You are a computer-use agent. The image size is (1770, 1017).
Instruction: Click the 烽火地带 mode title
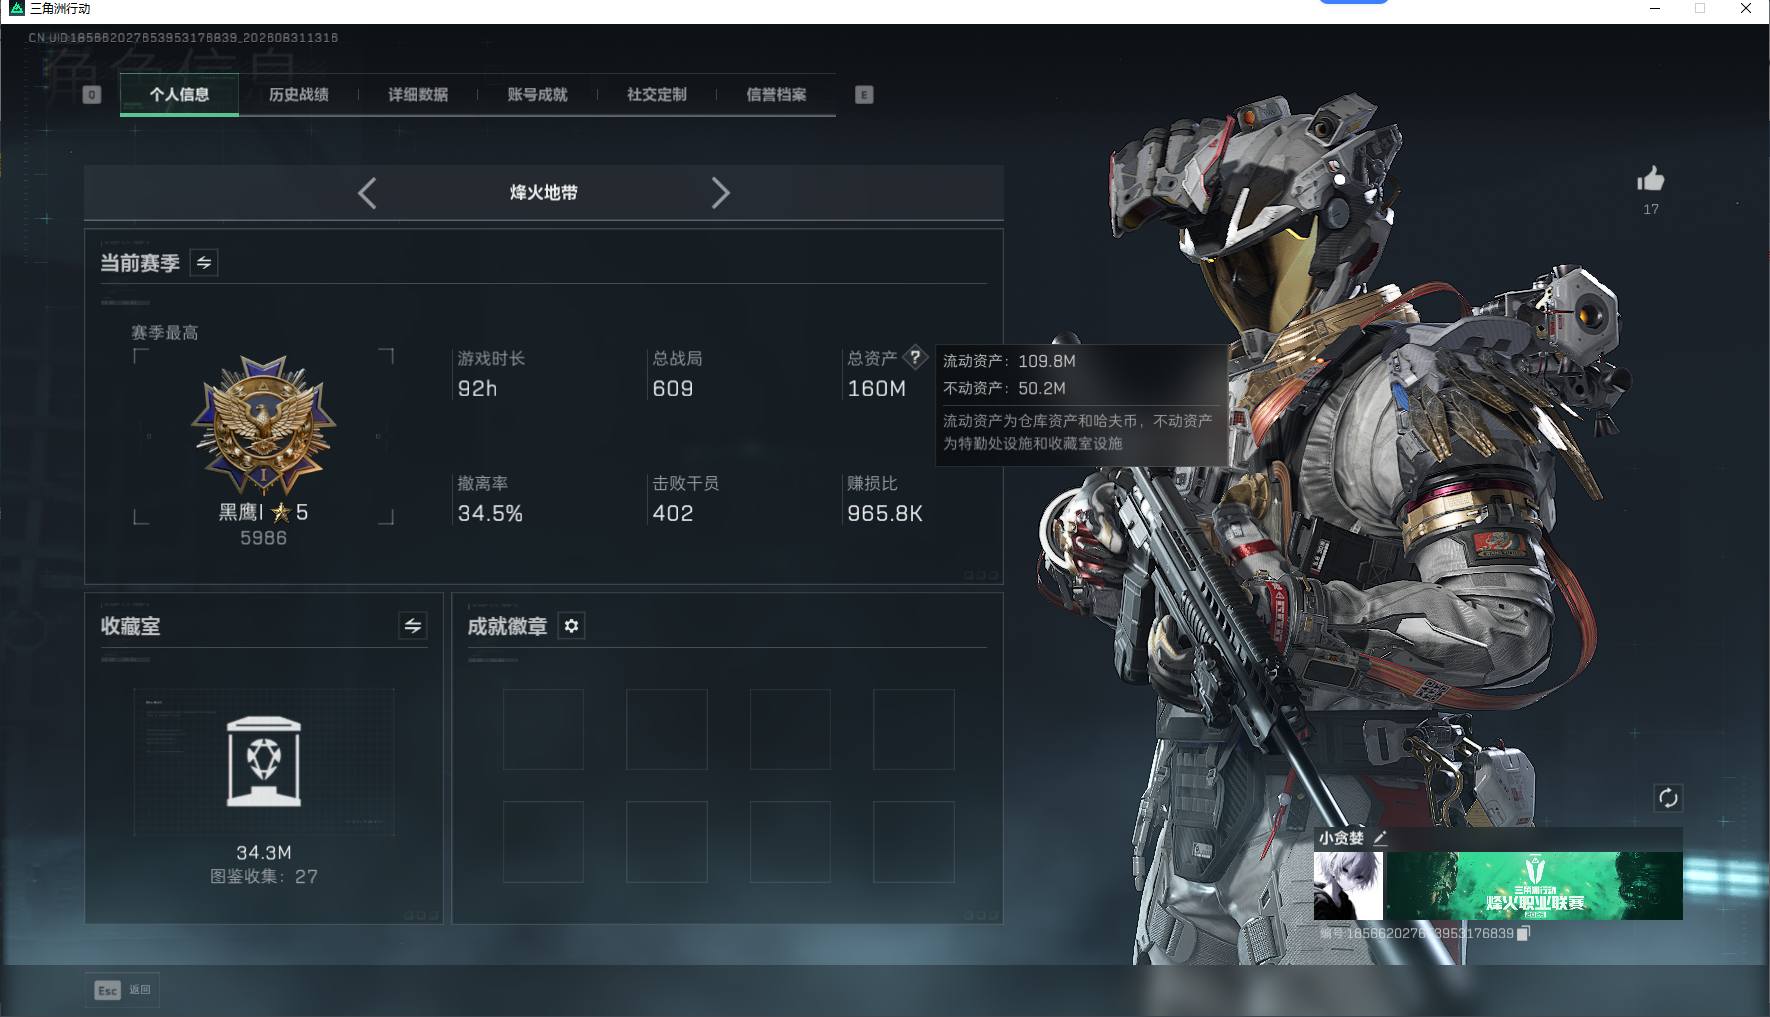click(544, 193)
